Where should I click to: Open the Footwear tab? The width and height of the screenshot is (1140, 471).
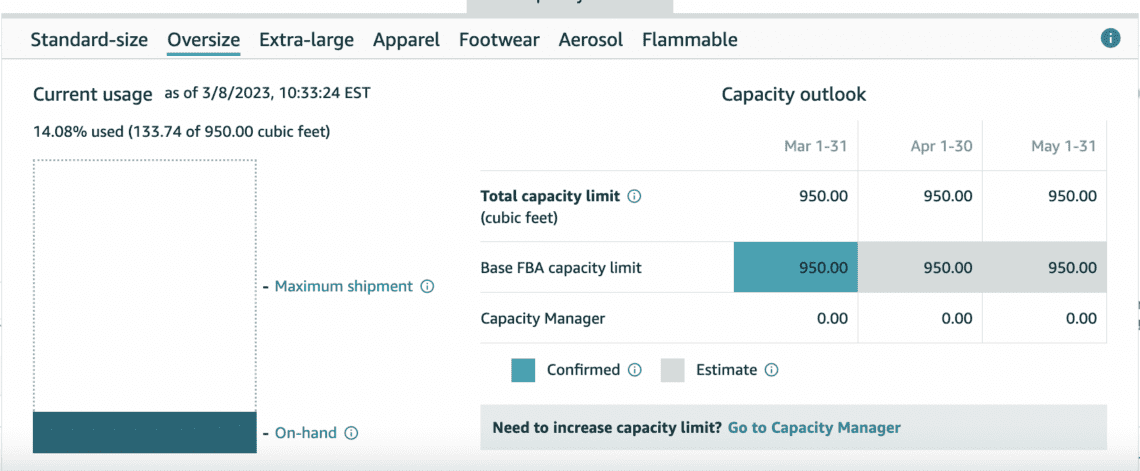coord(499,40)
